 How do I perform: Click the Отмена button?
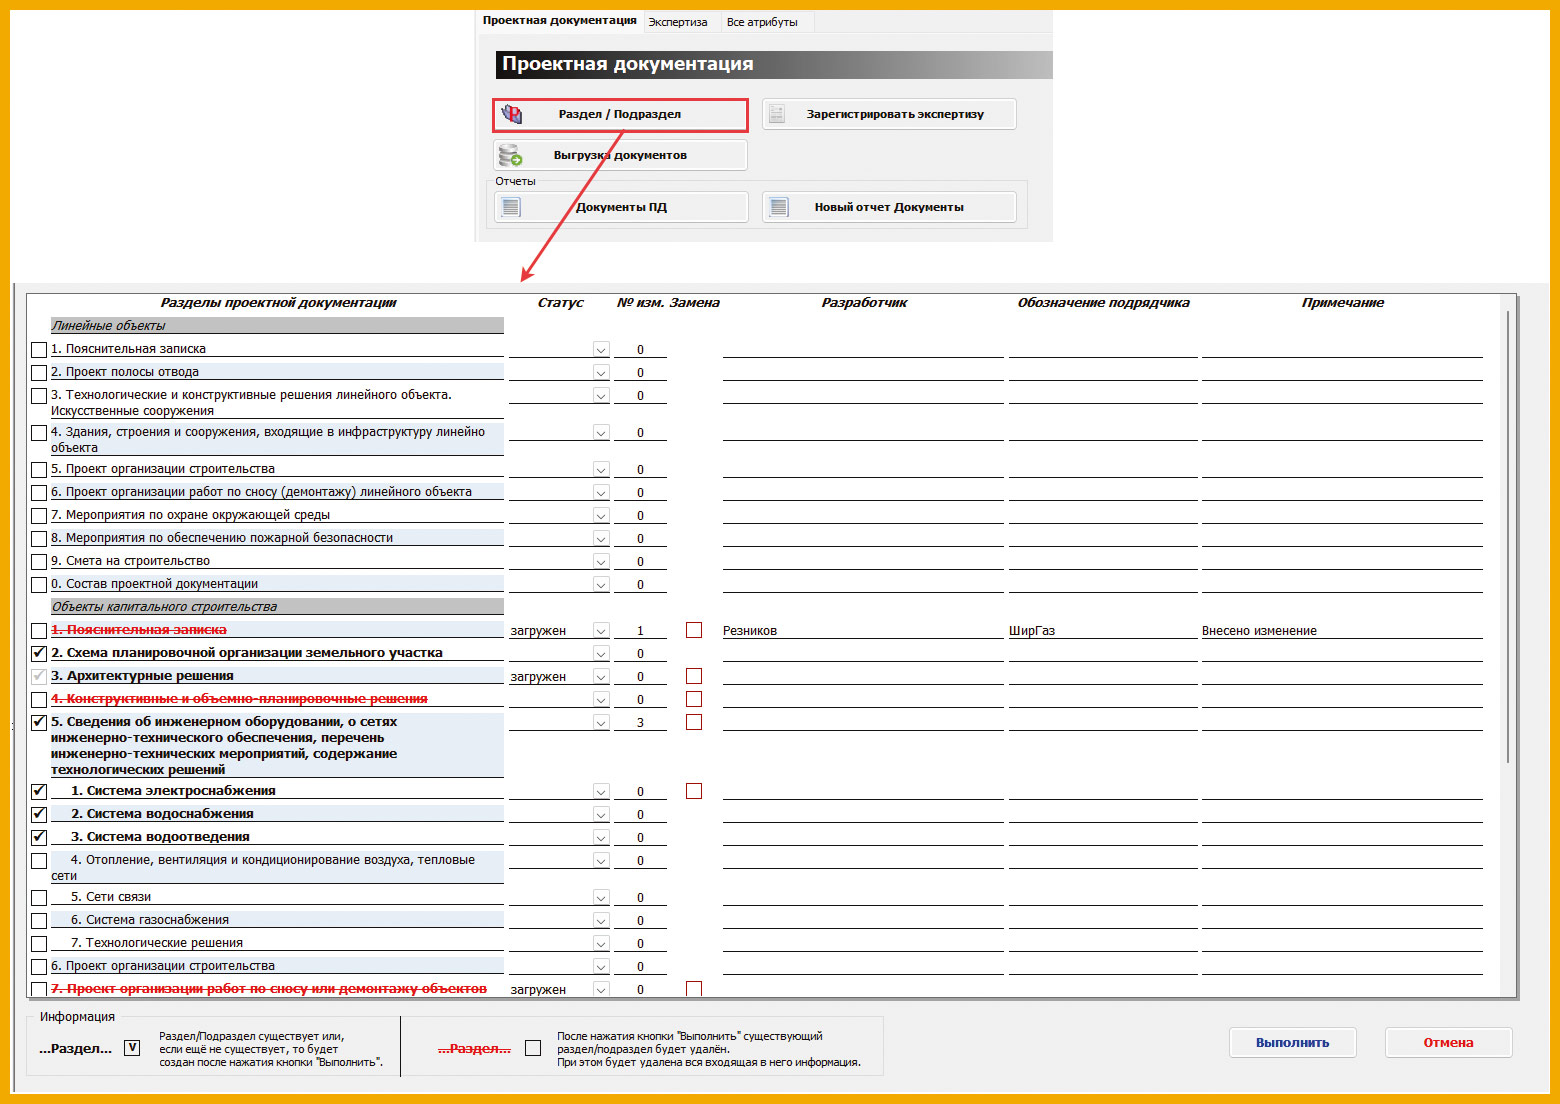tap(1448, 1042)
